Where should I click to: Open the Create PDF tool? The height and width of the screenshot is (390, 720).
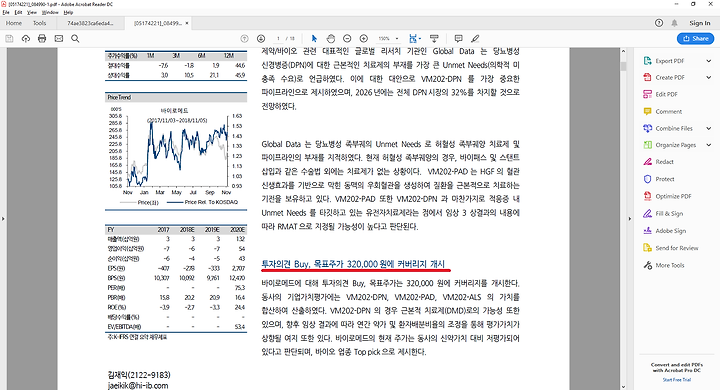point(669,78)
